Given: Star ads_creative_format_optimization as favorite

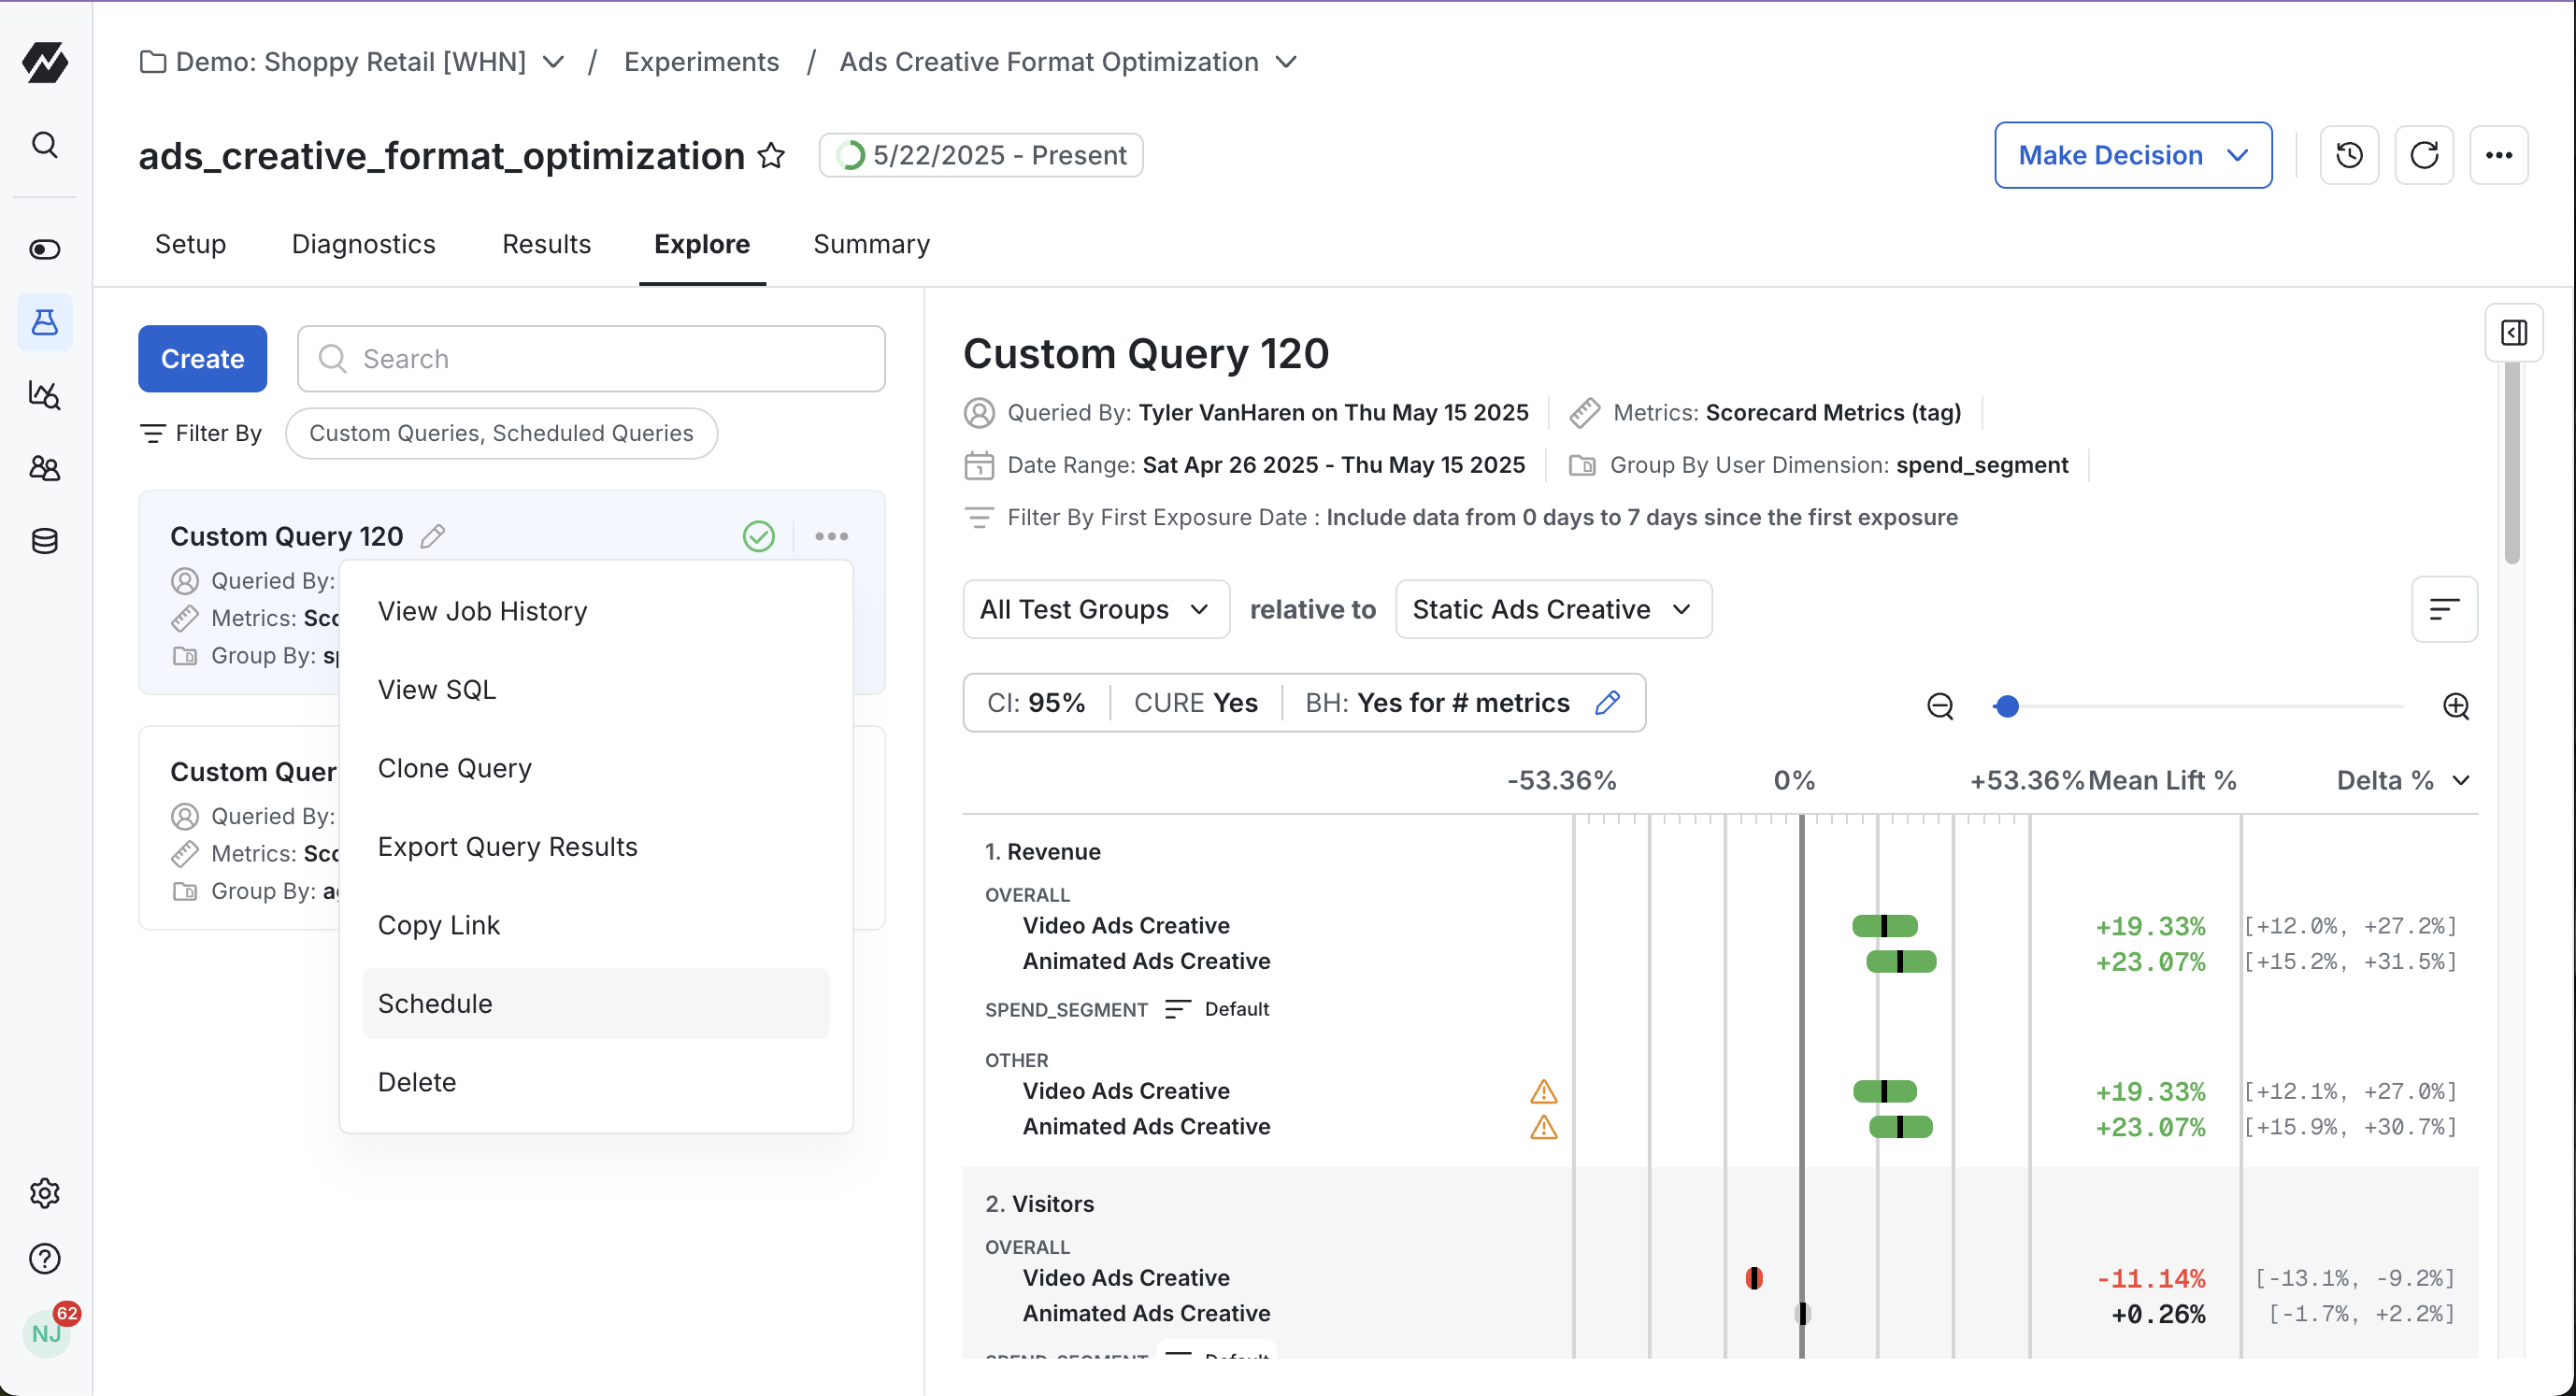Looking at the screenshot, I should pos(770,156).
